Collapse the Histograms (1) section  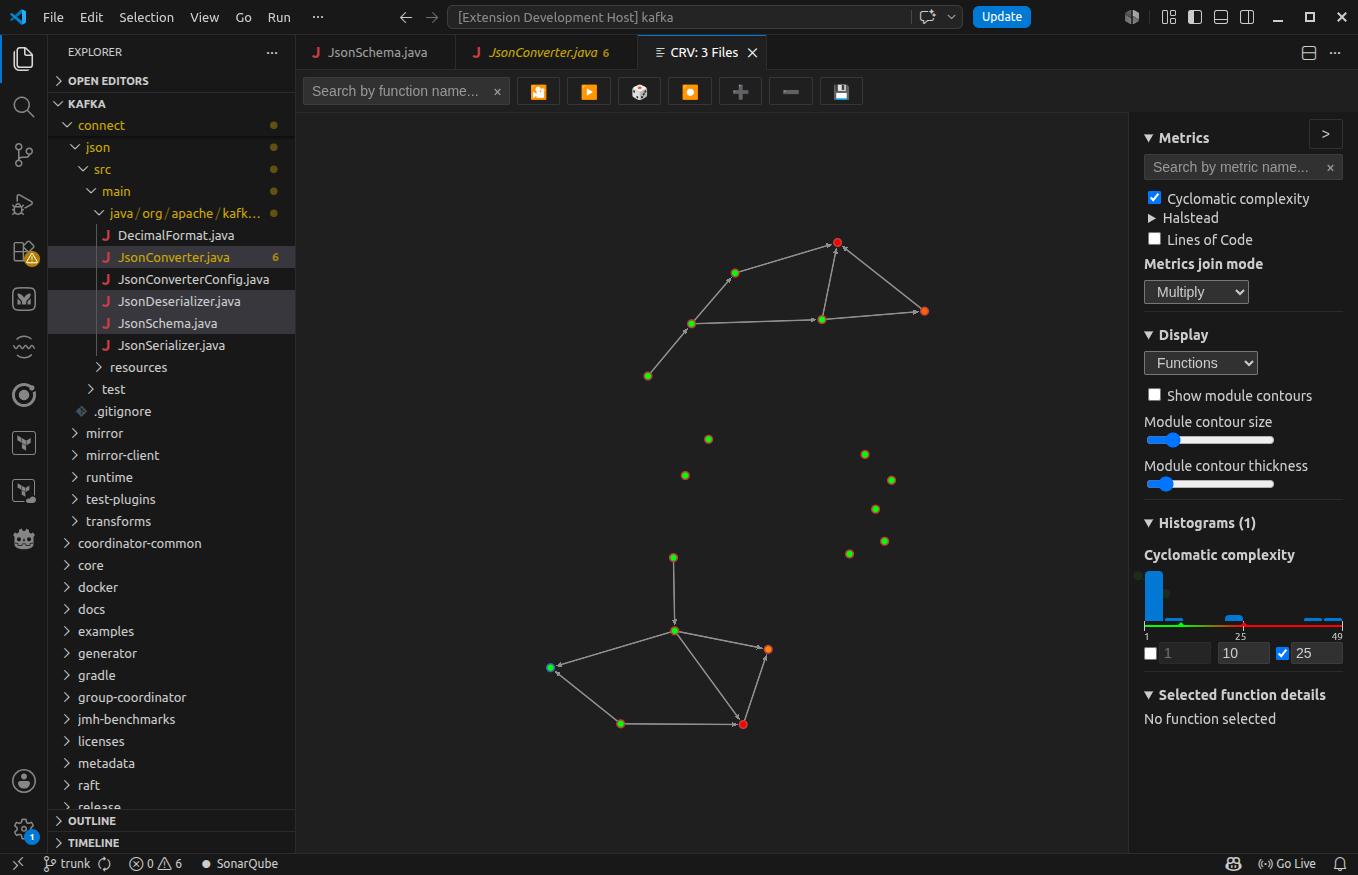pos(1200,523)
